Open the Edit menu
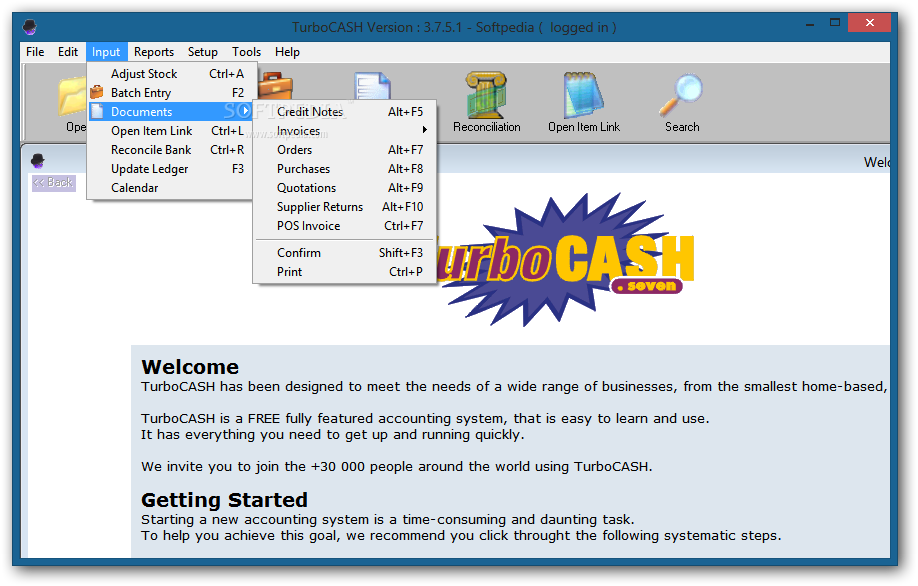The height and width of the screenshot is (586, 918). click(68, 52)
